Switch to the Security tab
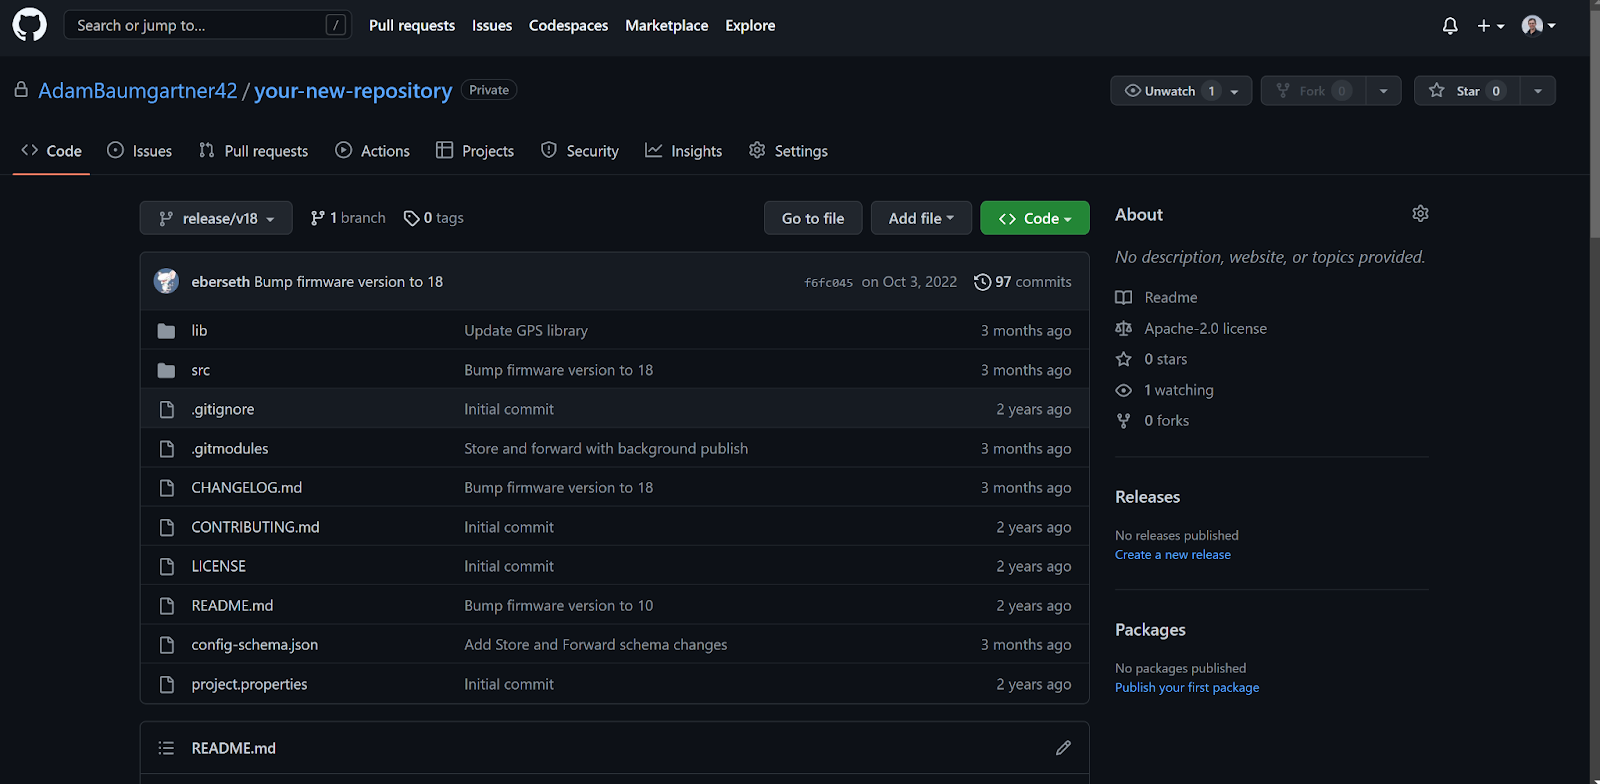1600x784 pixels. [x=580, y=151]
